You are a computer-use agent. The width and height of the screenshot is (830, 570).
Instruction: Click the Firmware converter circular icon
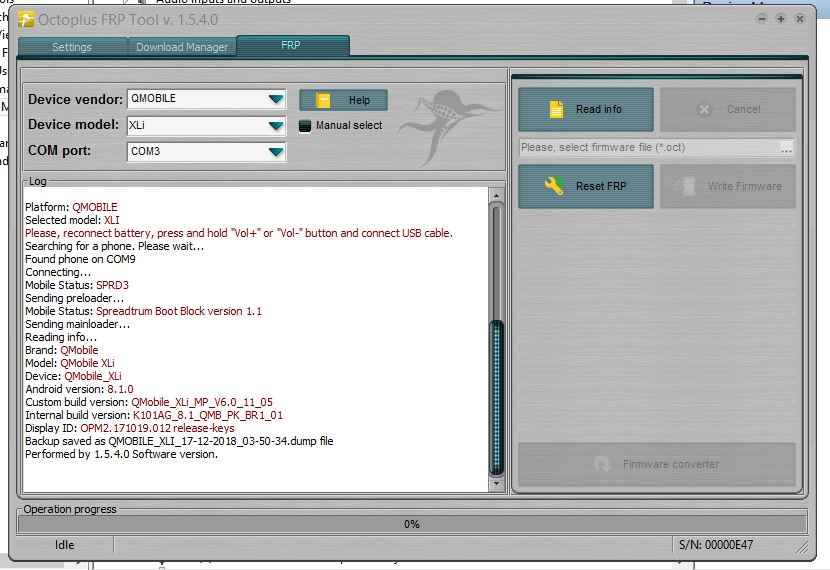[x=602, y=464]
